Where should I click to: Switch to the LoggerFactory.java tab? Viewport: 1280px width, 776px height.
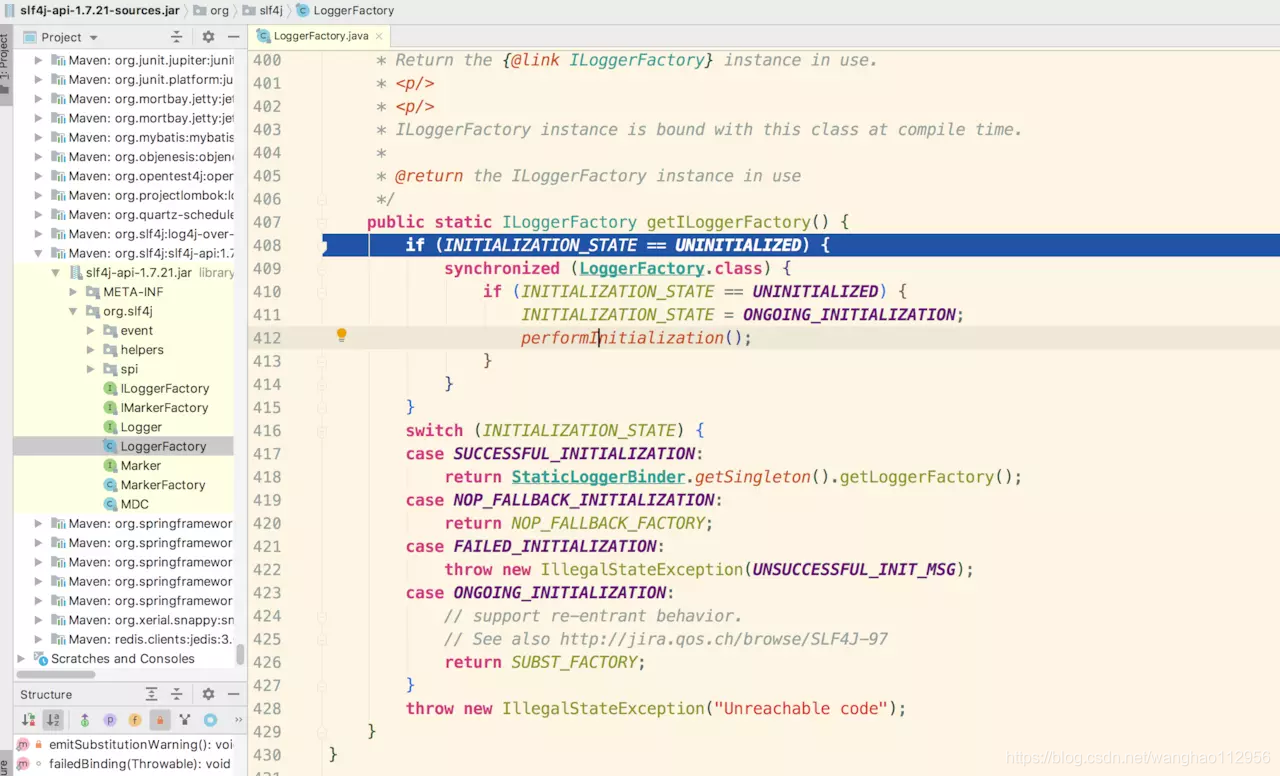pyautogui.click(x=320, y=36)
